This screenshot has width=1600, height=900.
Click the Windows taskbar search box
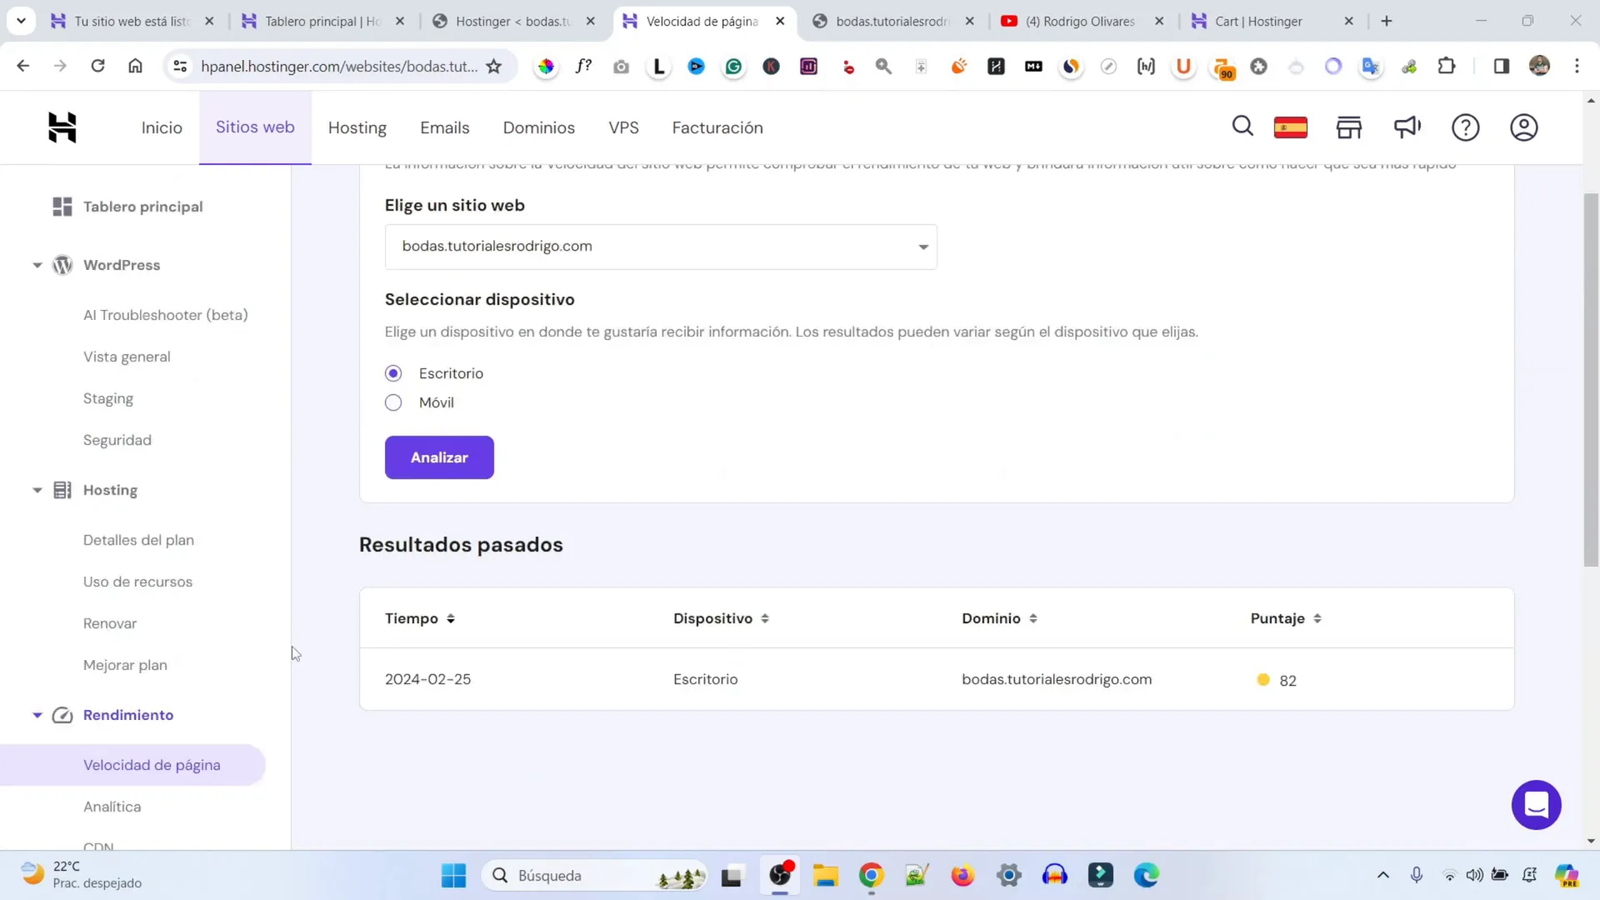tap(595, 876)
